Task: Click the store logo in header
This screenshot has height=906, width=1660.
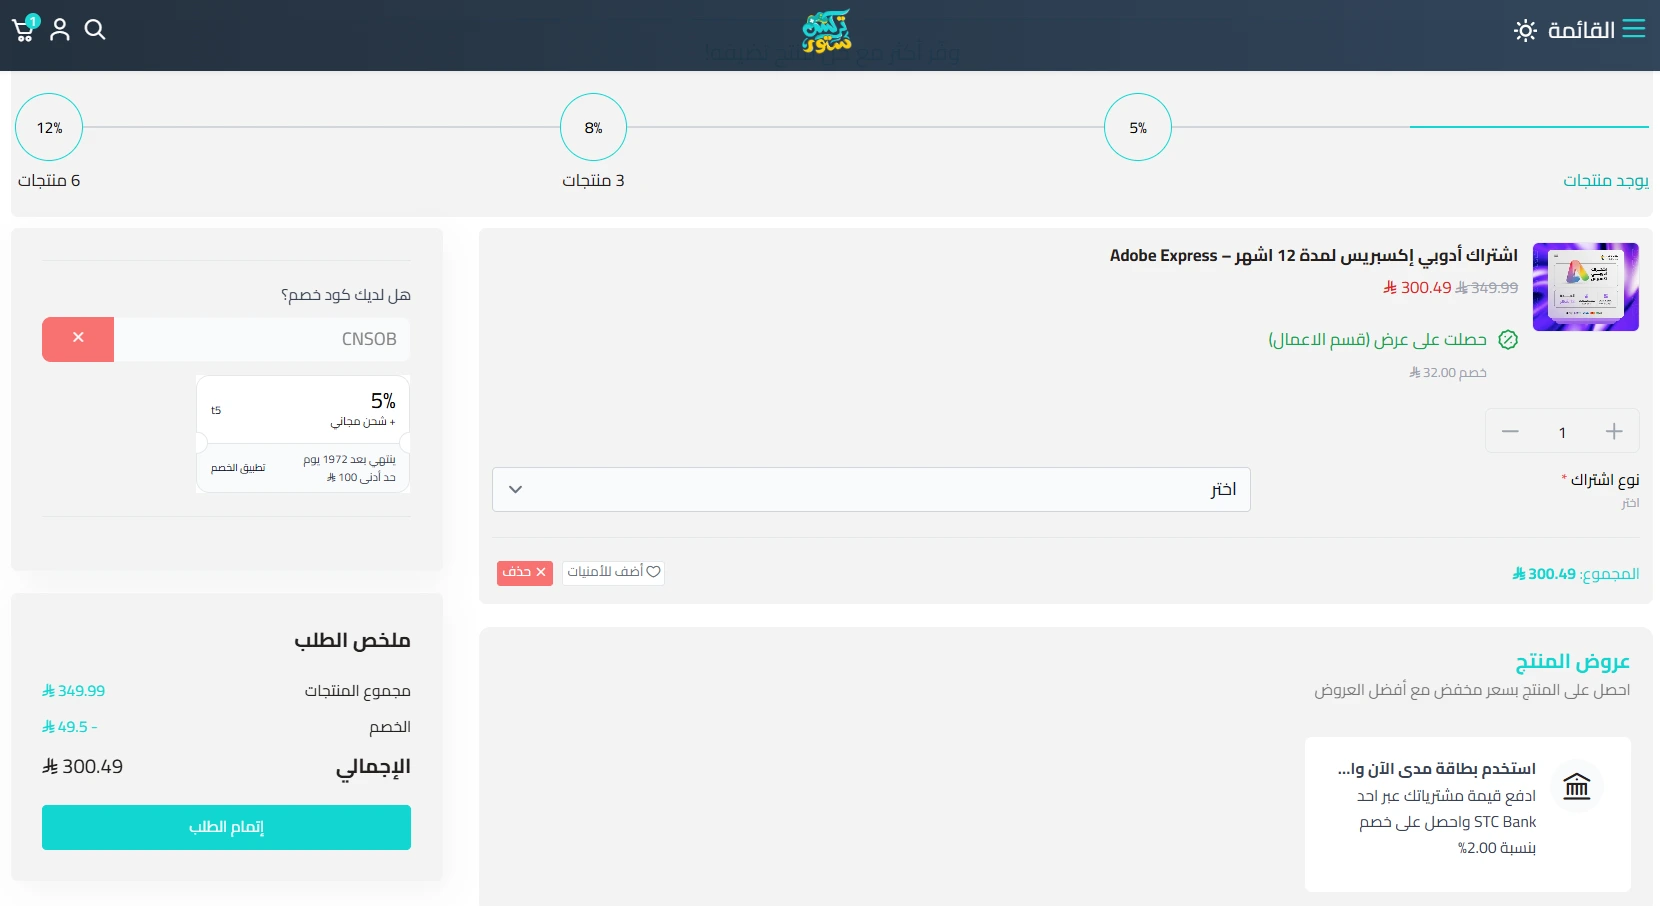Action: point(827,31)
